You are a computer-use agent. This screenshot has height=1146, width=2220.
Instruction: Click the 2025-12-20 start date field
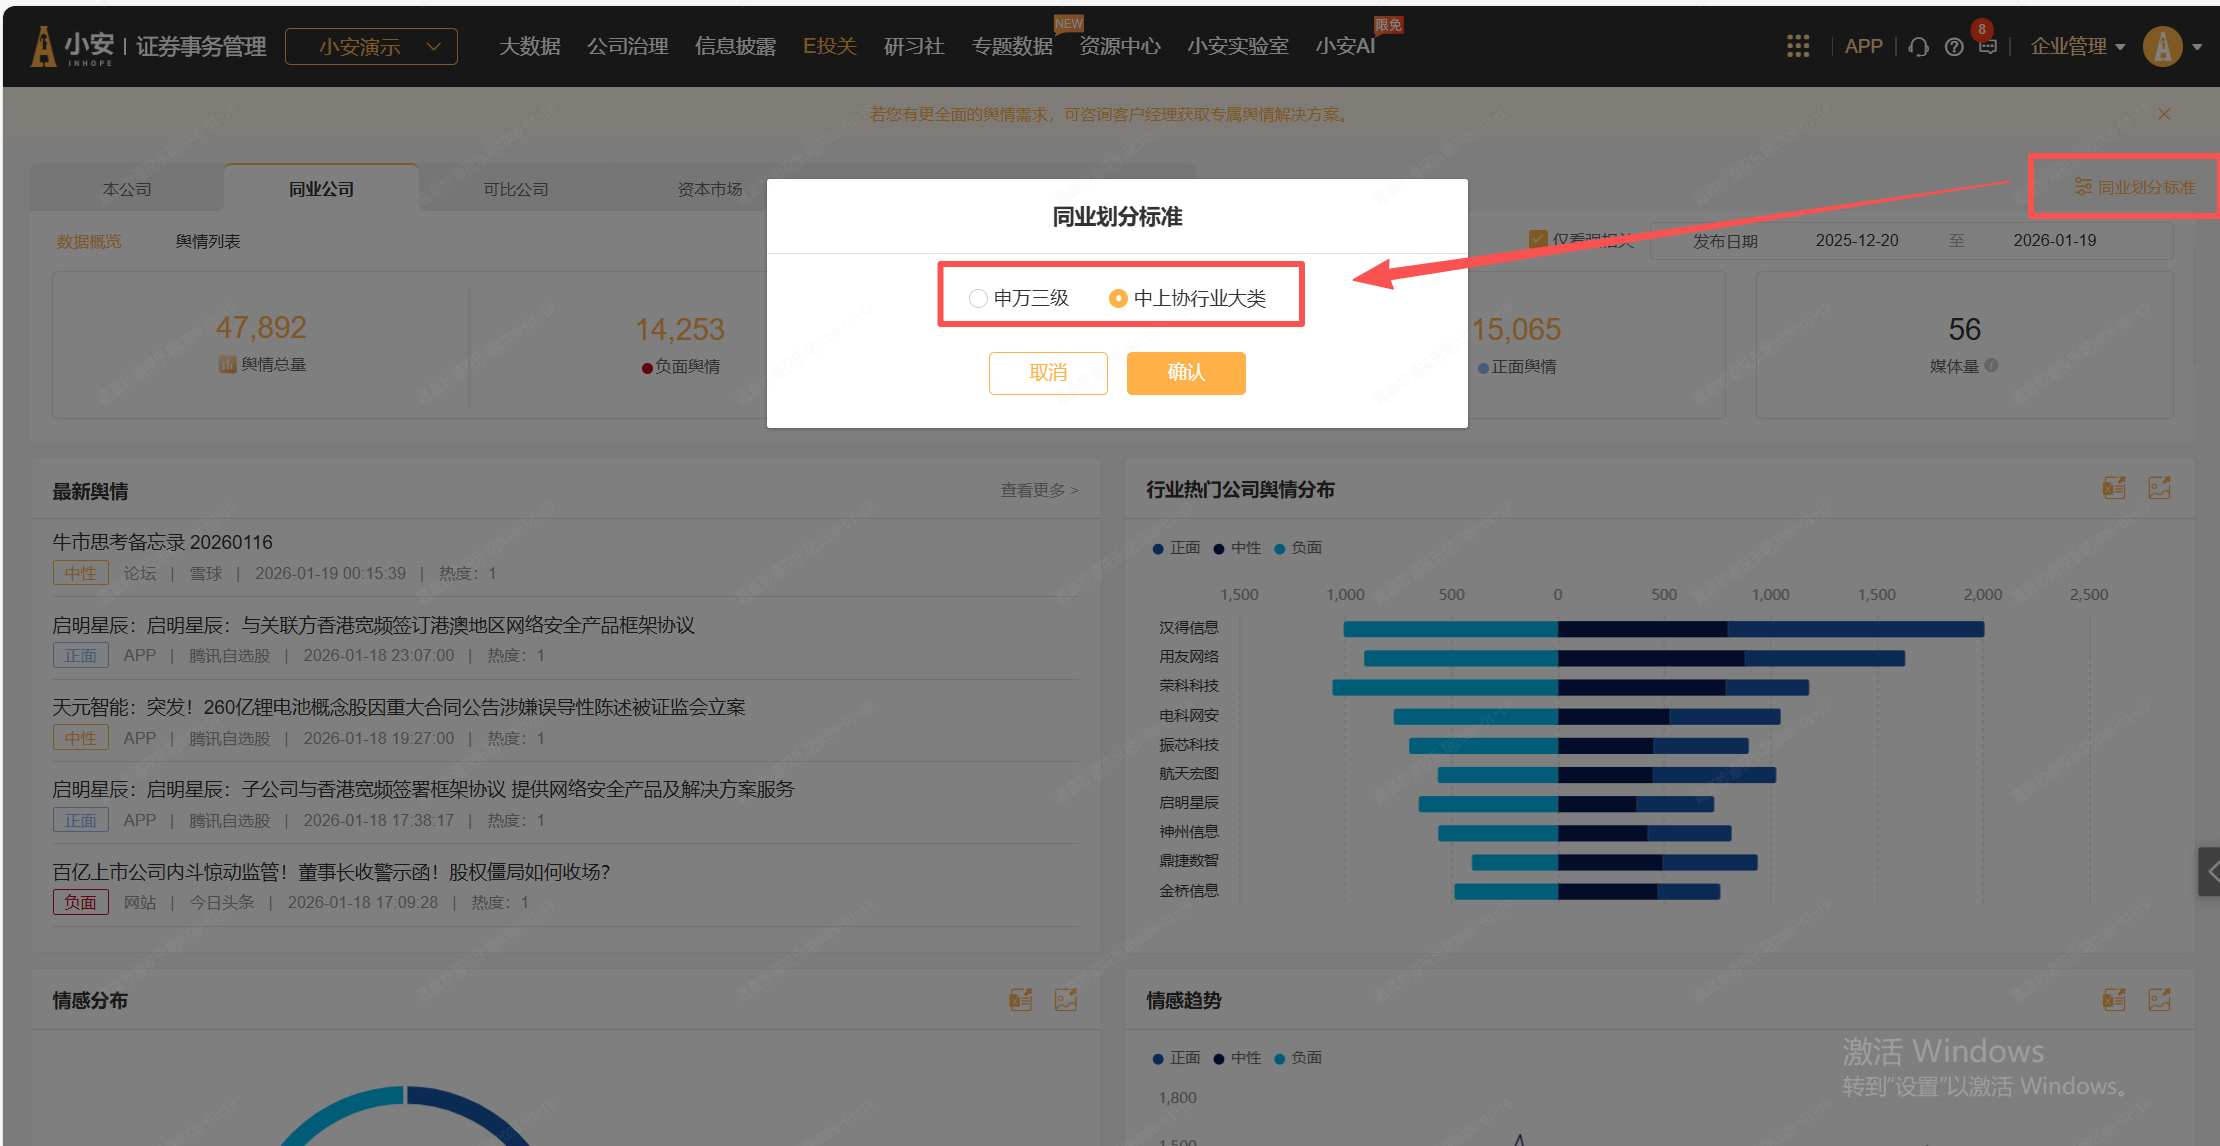click(x=1856, y=241)
